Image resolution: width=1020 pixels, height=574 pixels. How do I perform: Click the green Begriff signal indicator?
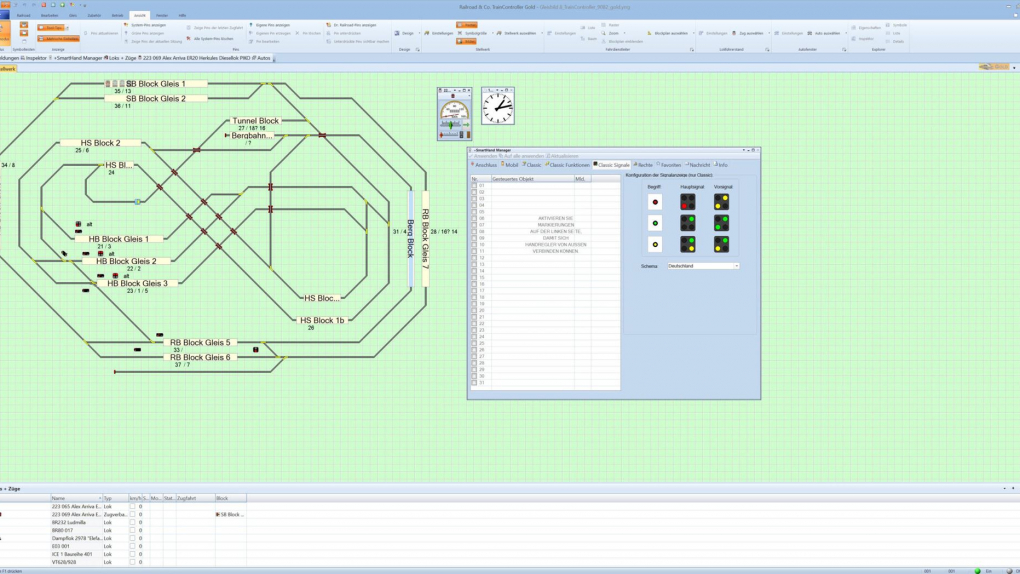(655, 223)
